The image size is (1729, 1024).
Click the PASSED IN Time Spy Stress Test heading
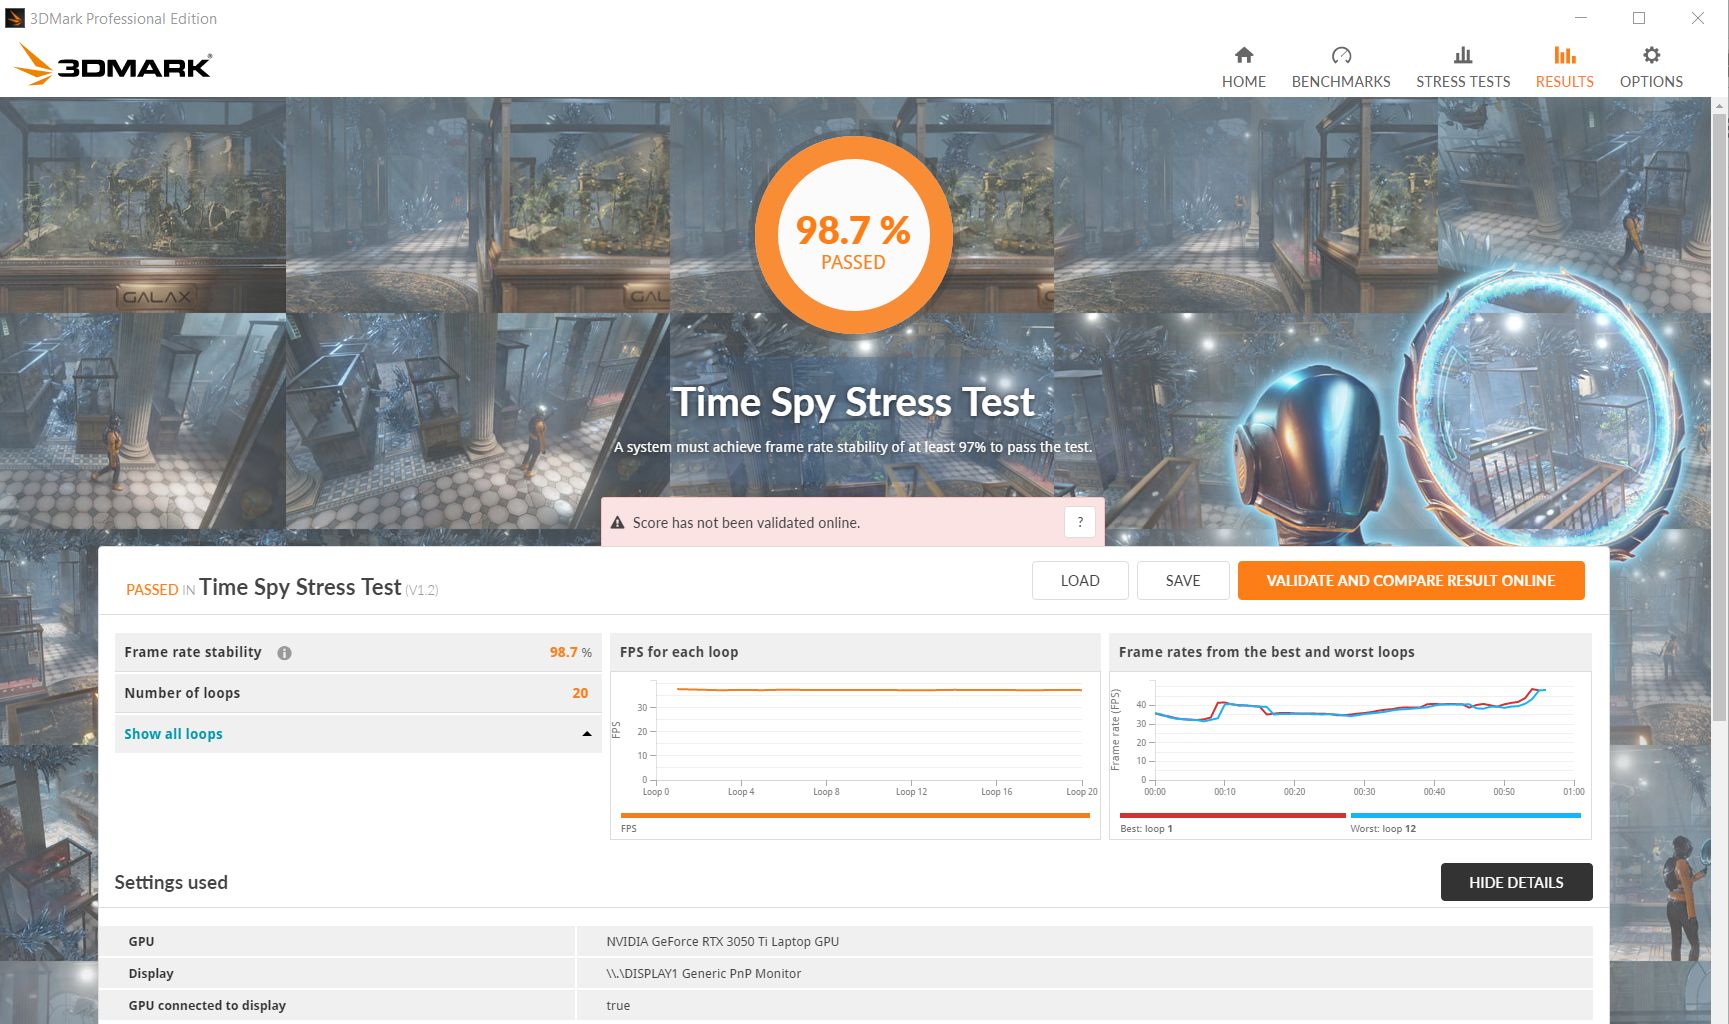282,588
